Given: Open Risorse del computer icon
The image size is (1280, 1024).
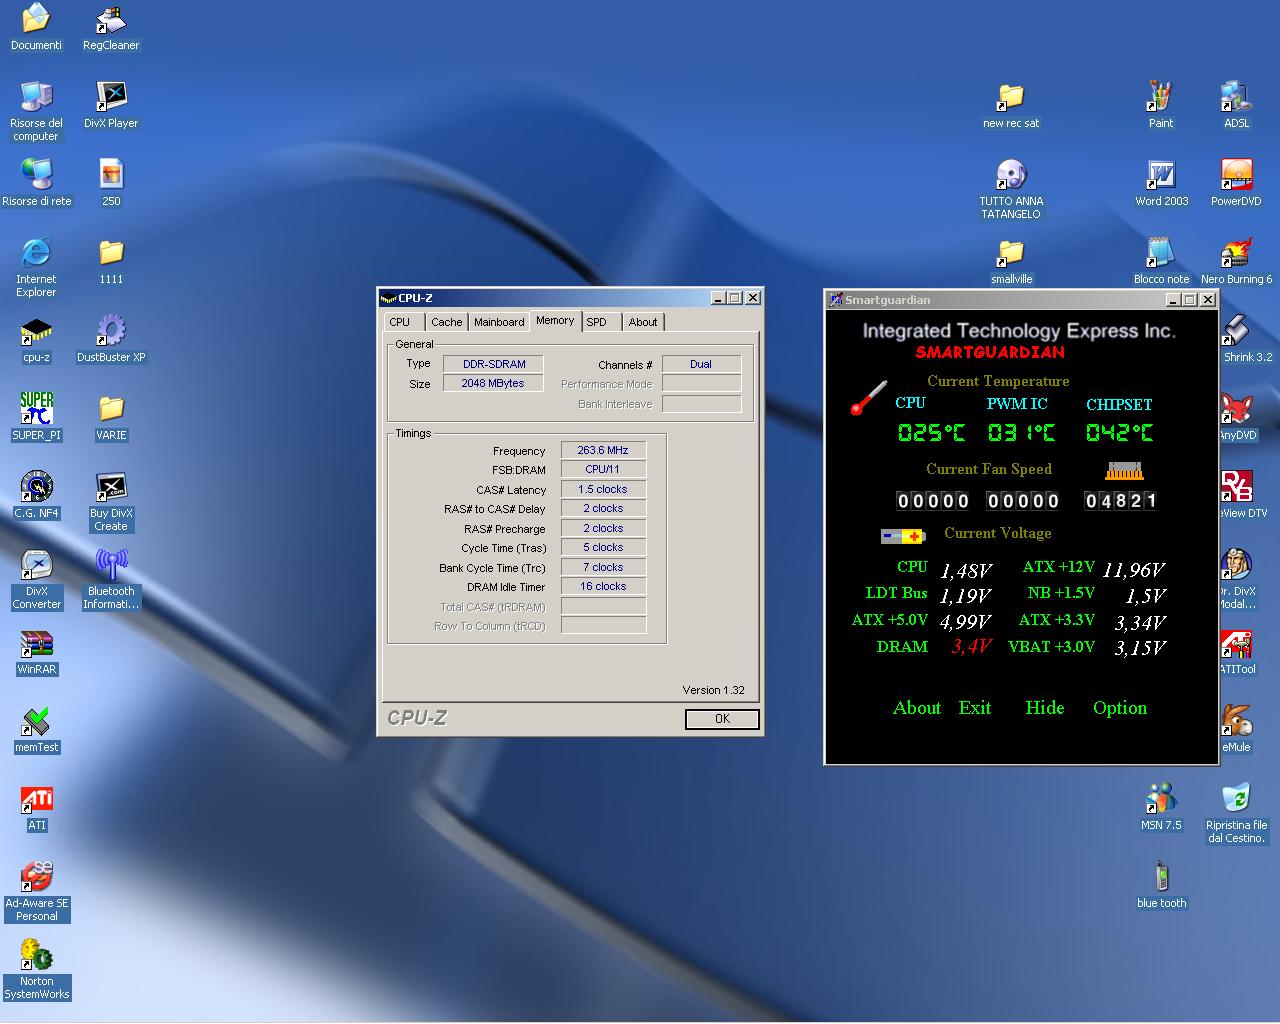Looking at the screenshot, I should [36, 110].
